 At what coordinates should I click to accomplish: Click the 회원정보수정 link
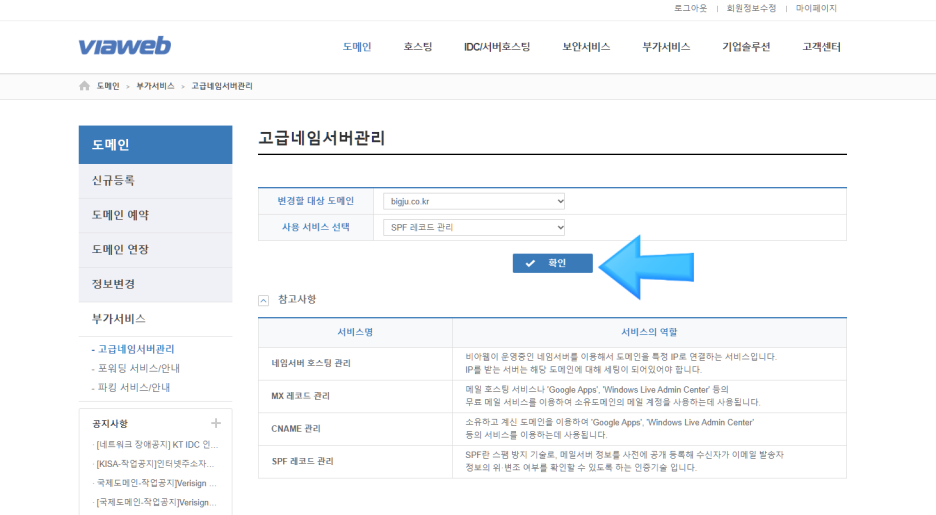pos(752,8)
